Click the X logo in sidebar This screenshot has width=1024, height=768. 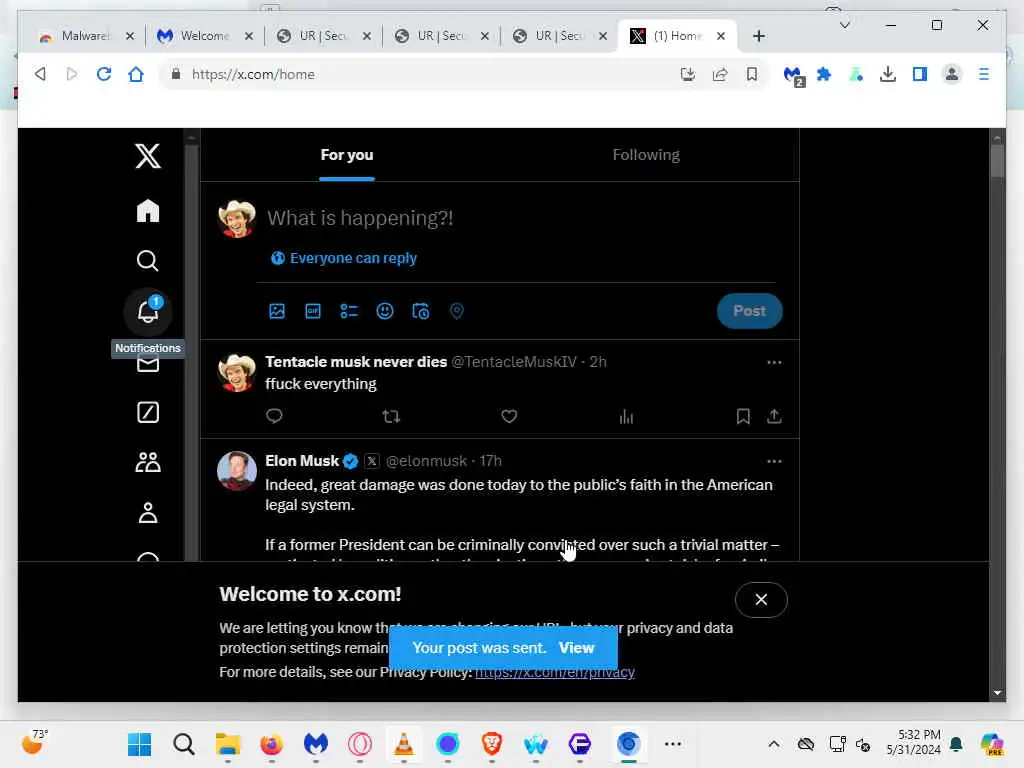point(148,156)
